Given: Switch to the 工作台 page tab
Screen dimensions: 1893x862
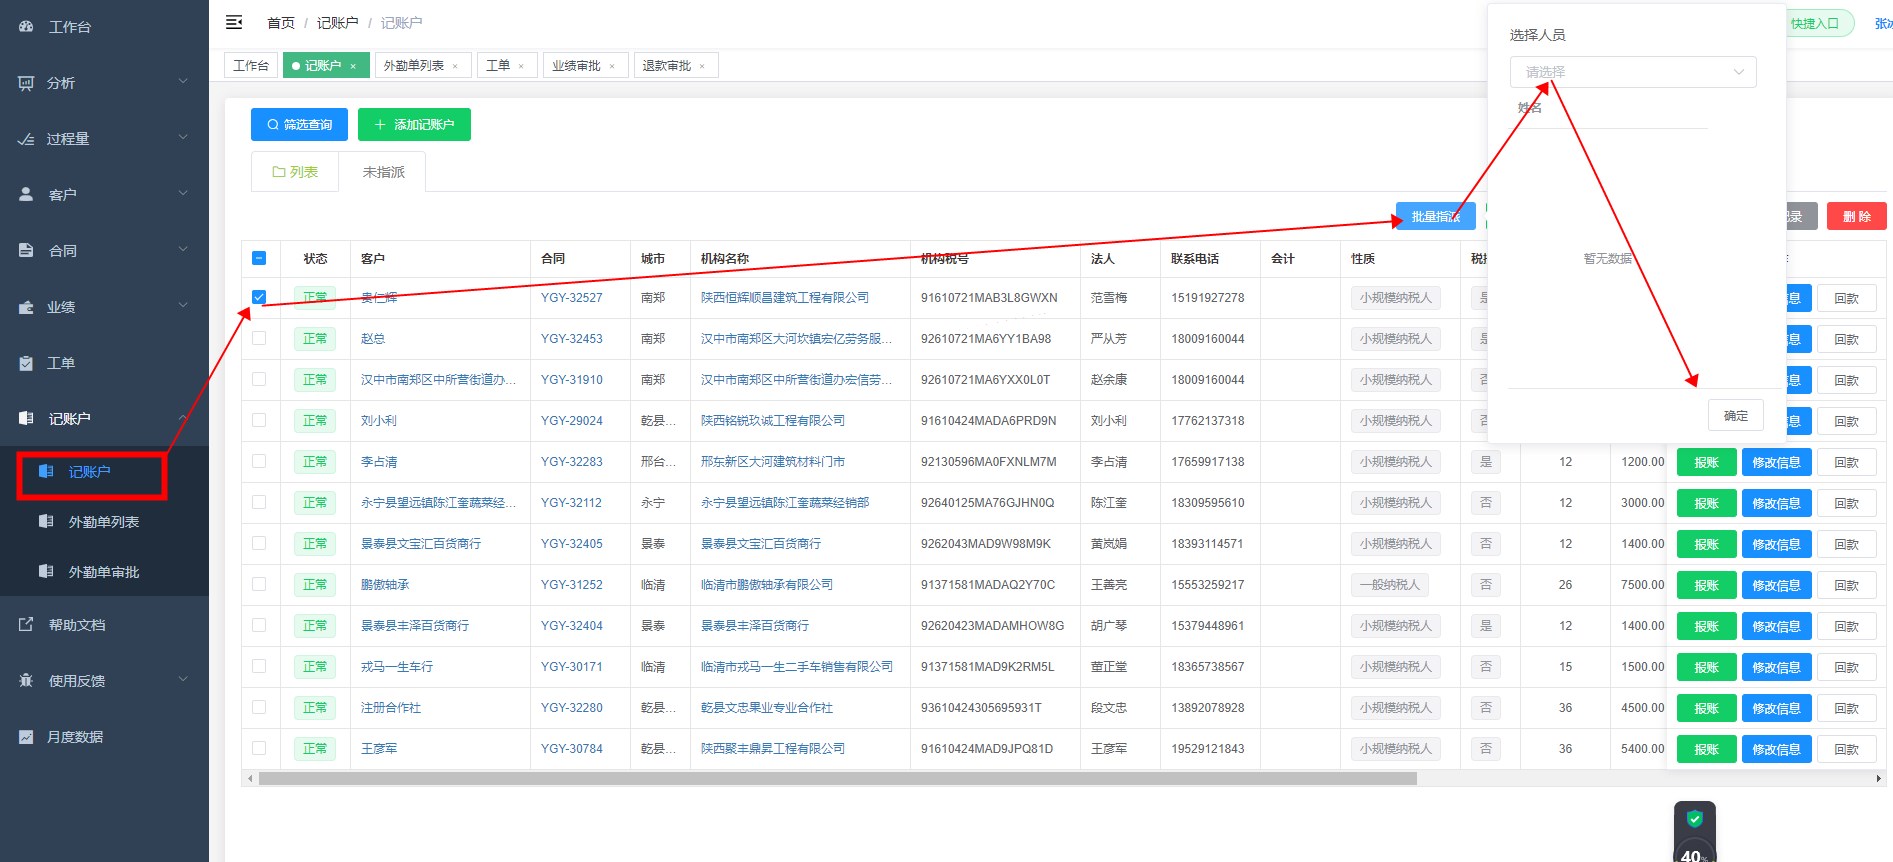Looking at the screenshot, I should [x=251, y=66].
